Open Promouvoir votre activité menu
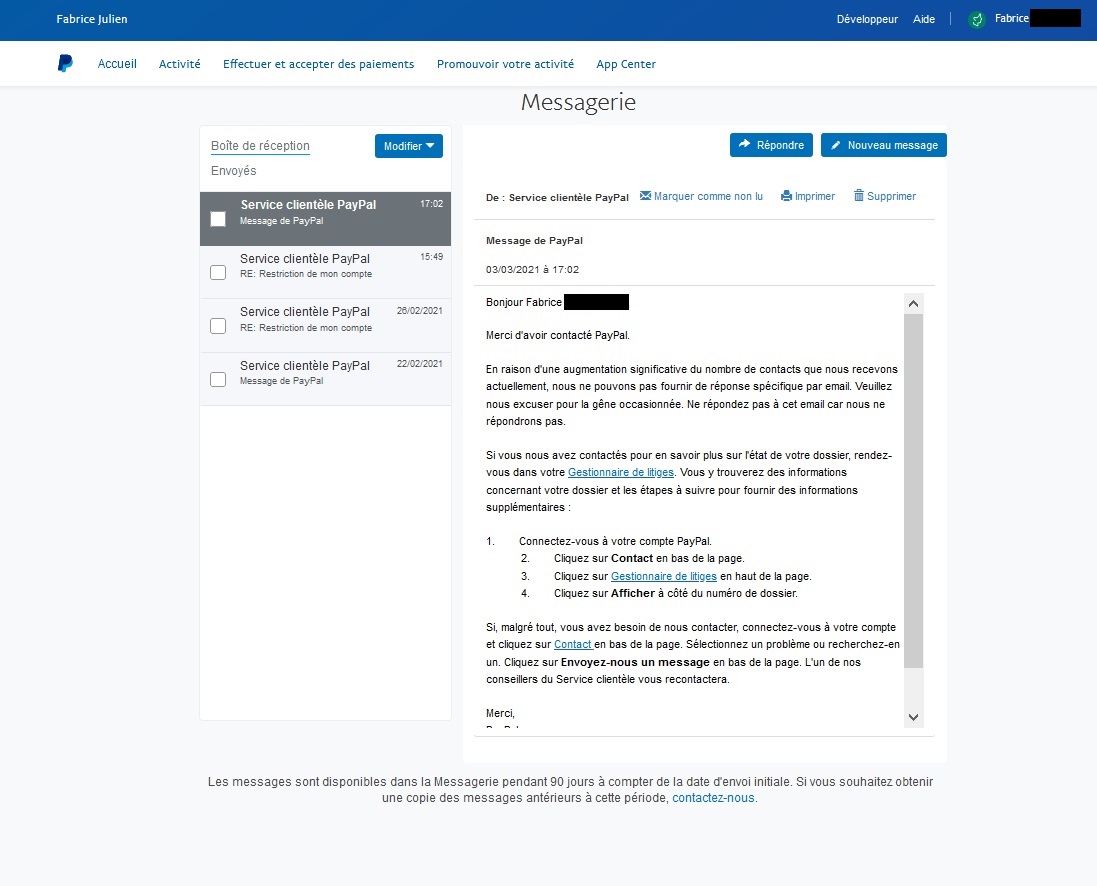Image resolution: width=1097 pixels, height=886 pixels. tap(505, 64)
